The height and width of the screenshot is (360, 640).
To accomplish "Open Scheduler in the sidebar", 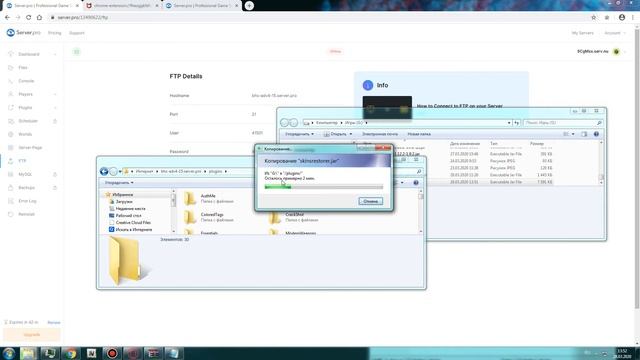I will pos(28,121).
